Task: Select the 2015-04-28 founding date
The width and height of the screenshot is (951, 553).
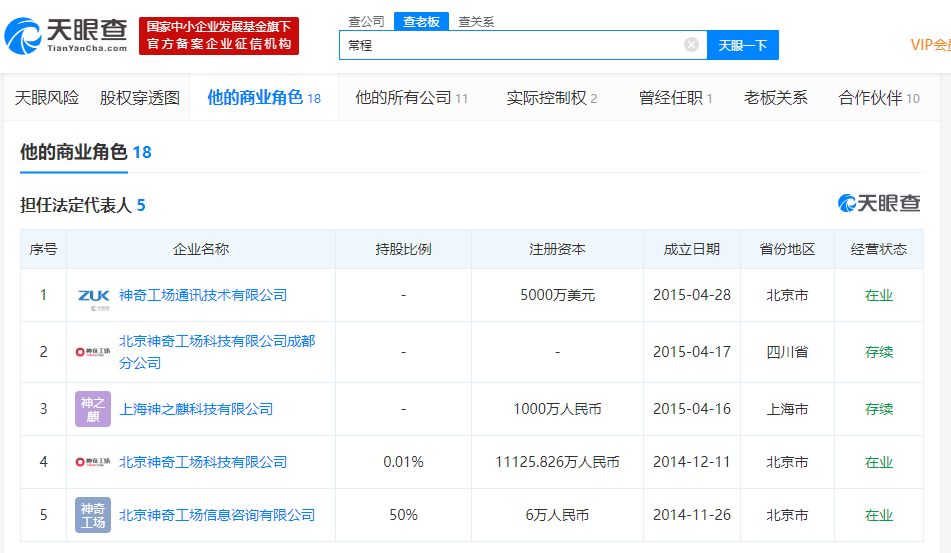Action: pos(691,295)
